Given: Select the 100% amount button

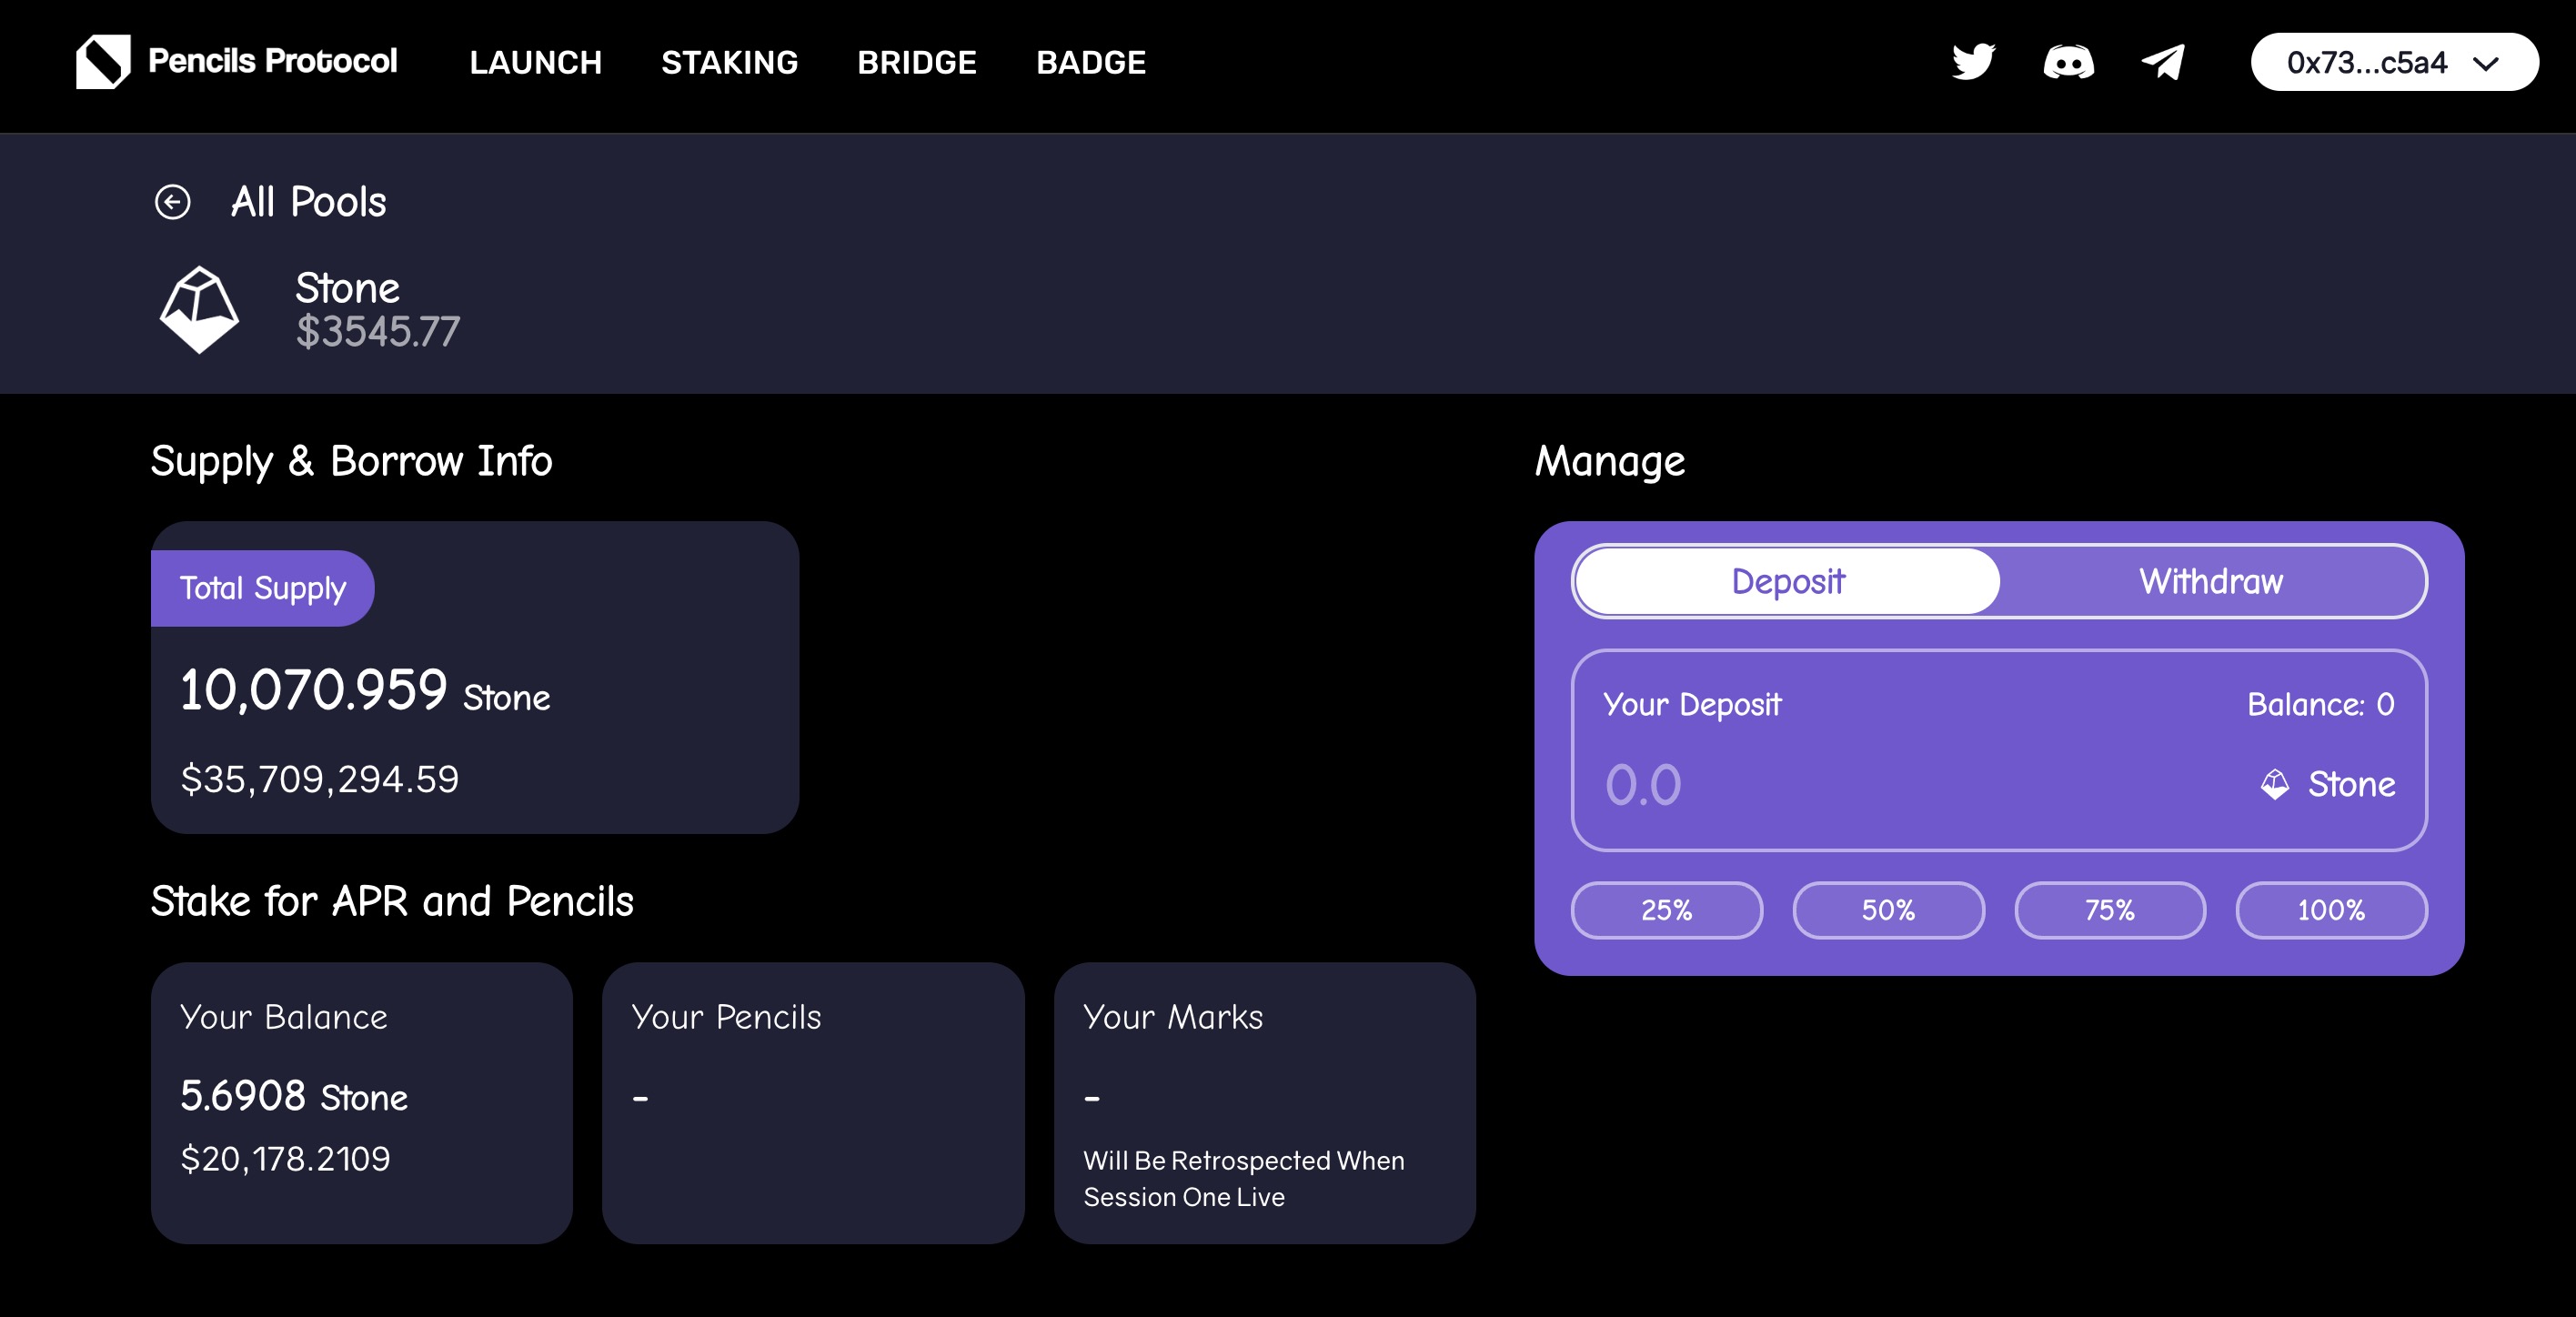Looking at the screenshot, I should click(x=2331, y=910).
